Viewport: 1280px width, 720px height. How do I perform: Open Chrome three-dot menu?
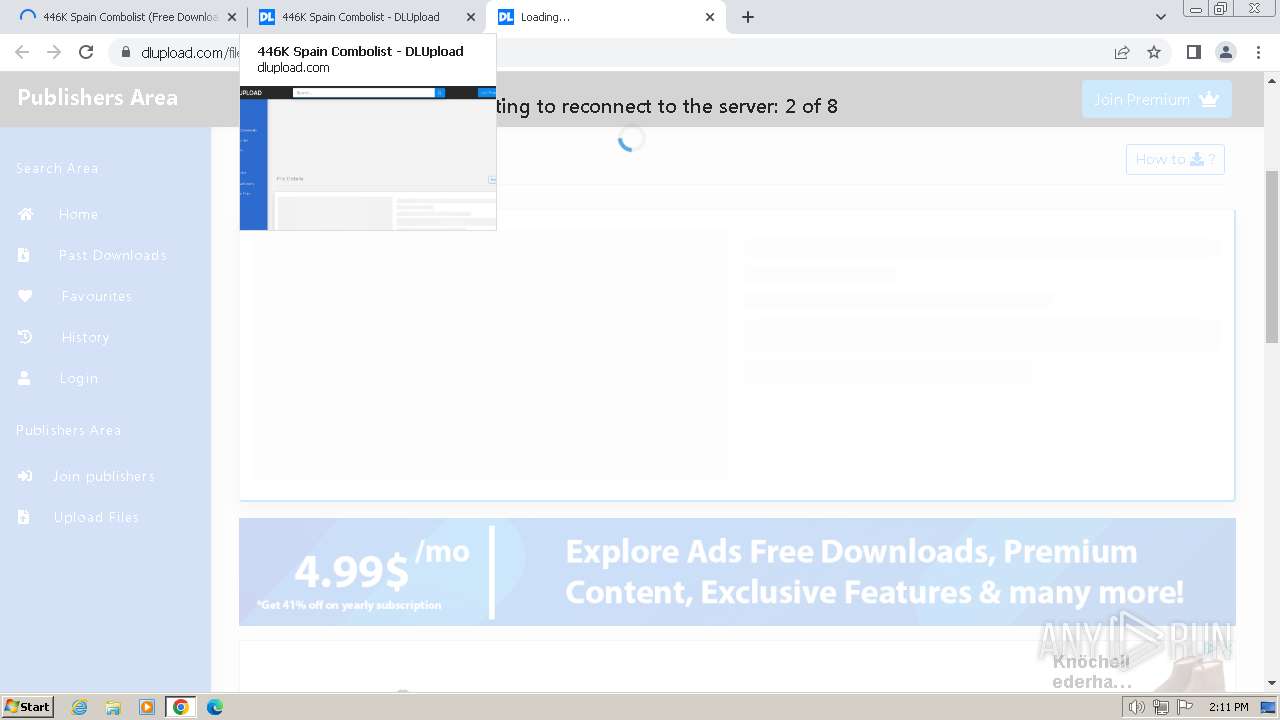pos(1259,52)
